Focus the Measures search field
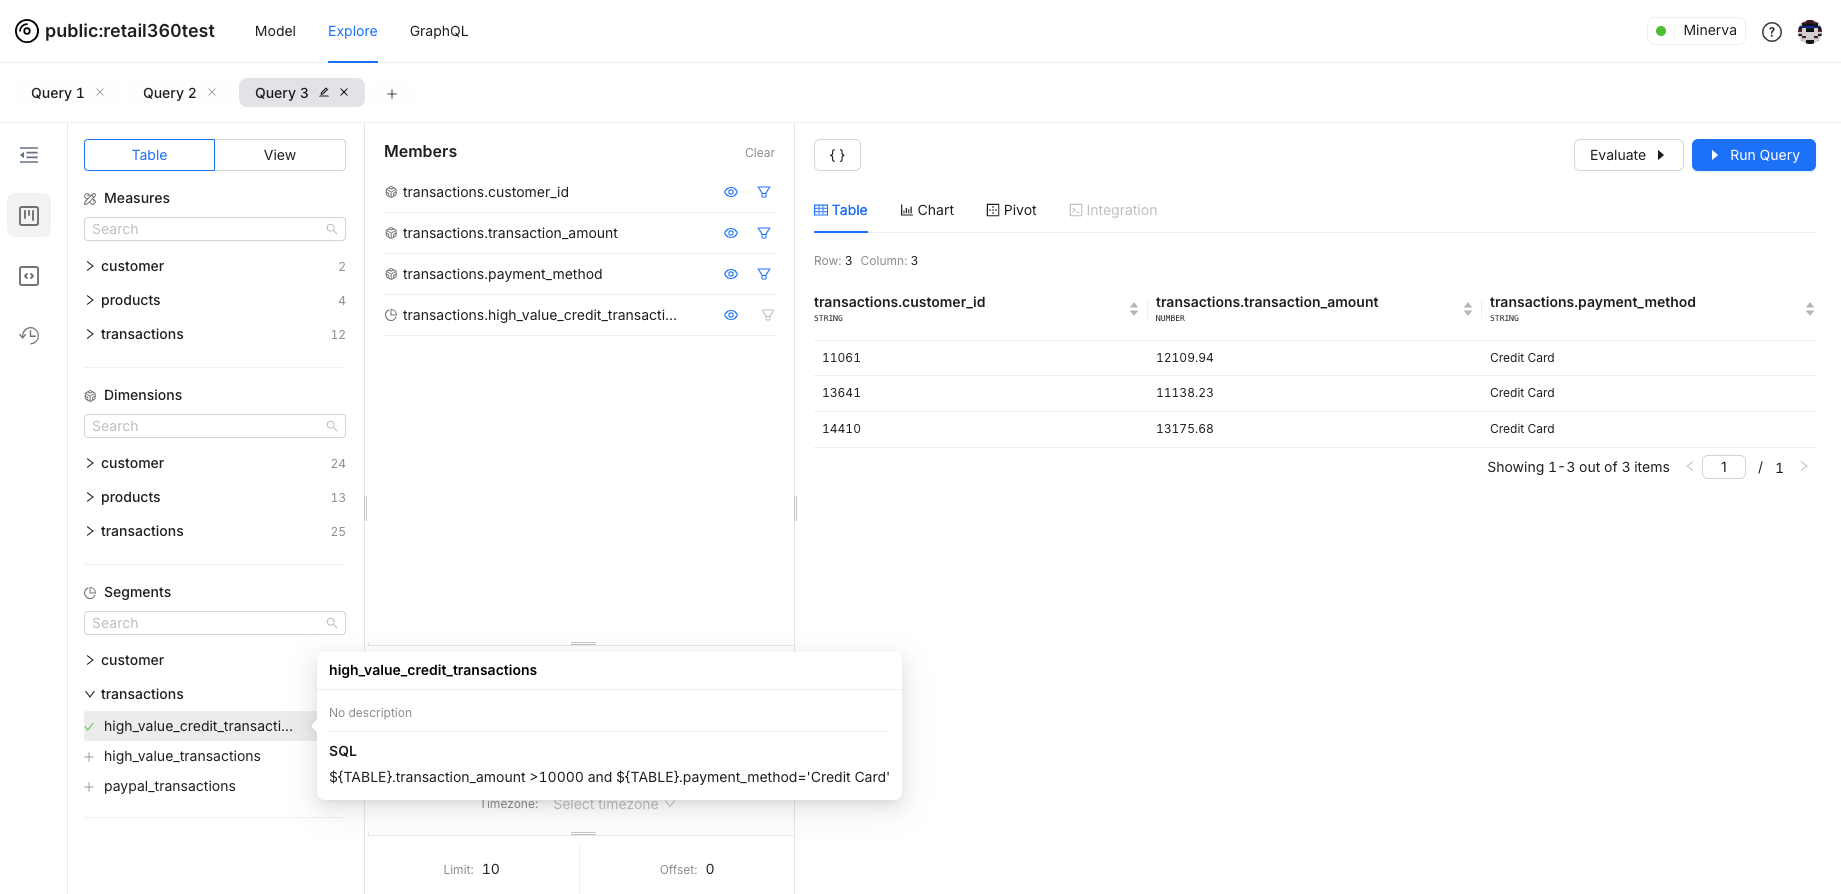The image size is (1841, 894). coord(215,229)
